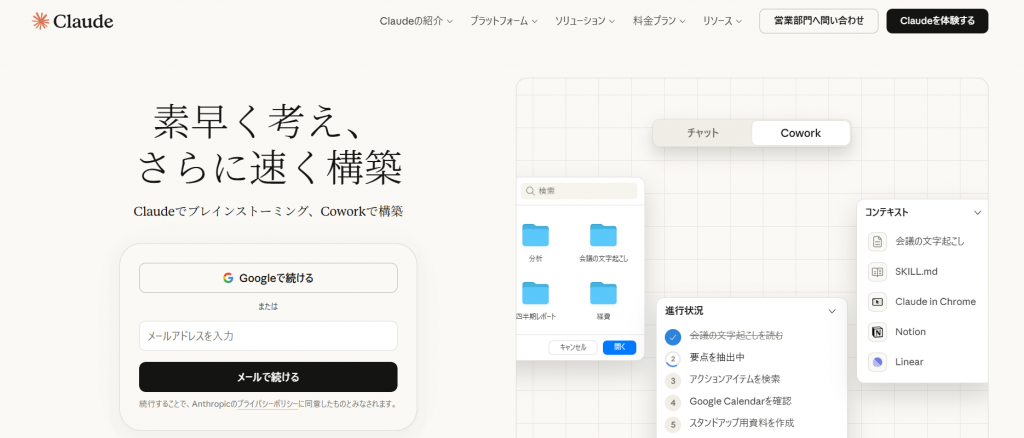Click the メールアドレスを入力 field
Viewport: 1024px width, 438px height.
pyautogui.click(x=268, y=336)
